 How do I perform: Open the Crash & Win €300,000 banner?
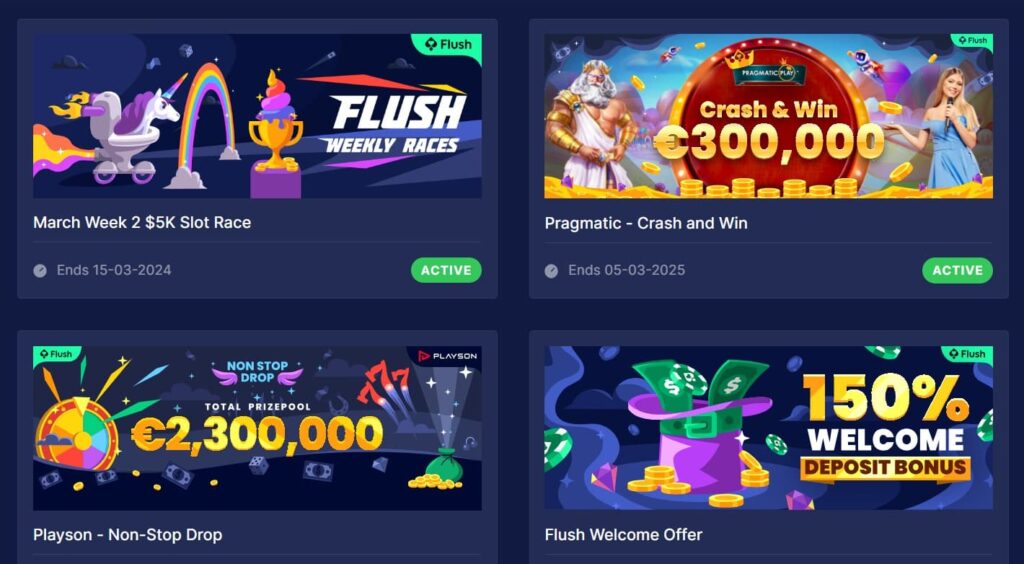(769, 116)
